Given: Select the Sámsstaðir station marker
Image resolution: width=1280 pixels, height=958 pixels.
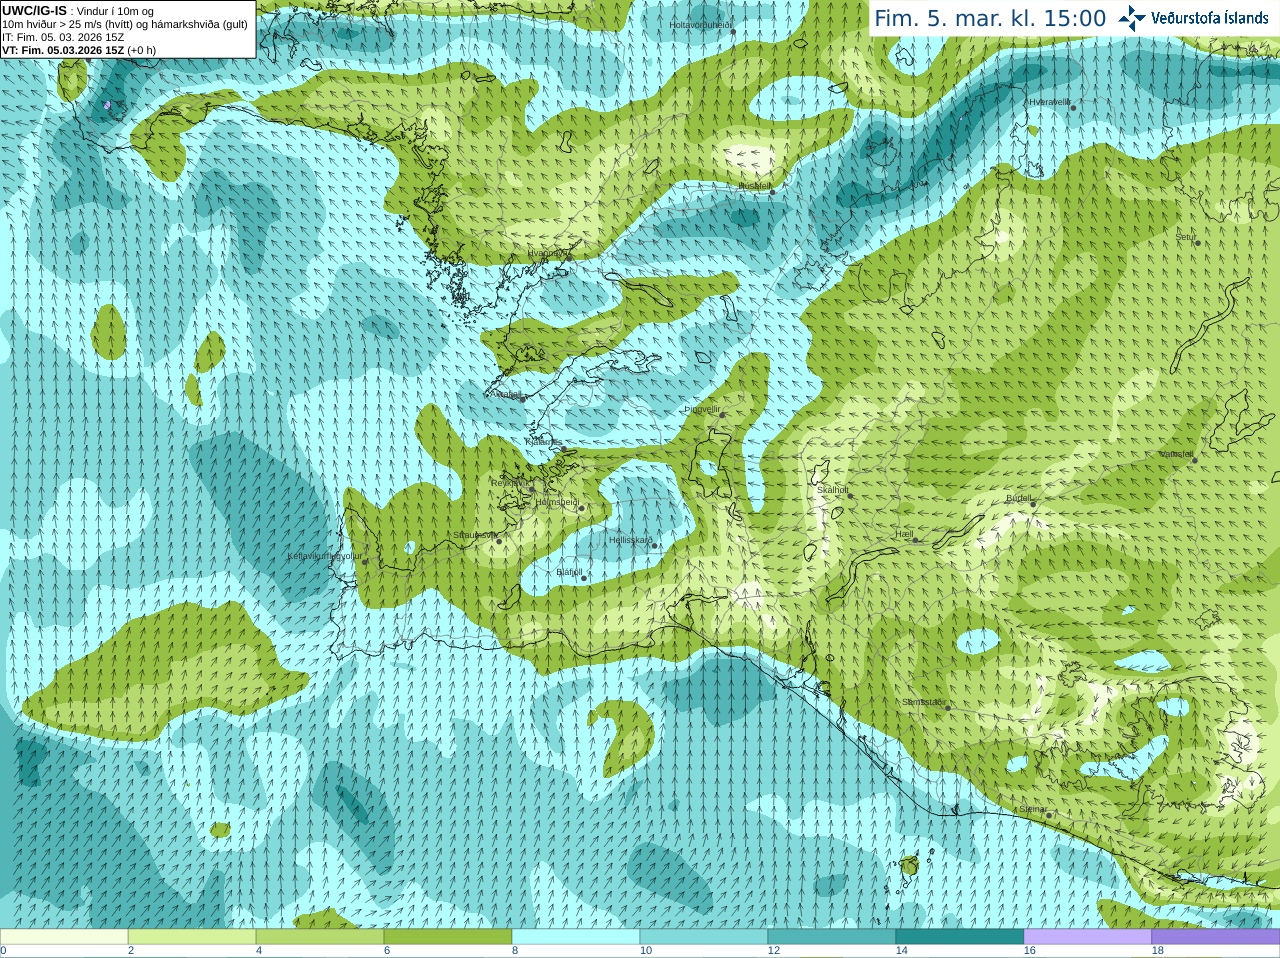Looking at the screenshot, I should point(948,707).
